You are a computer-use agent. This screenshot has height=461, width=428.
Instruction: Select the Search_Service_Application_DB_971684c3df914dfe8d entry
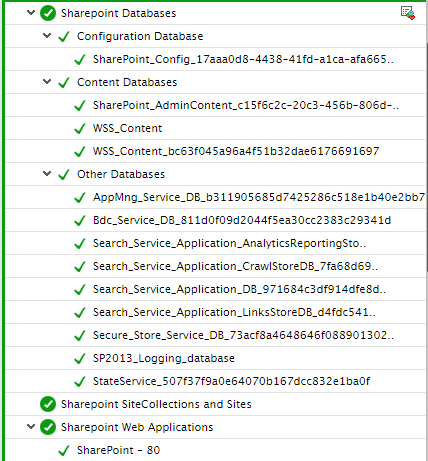click(x=239, y=289)
